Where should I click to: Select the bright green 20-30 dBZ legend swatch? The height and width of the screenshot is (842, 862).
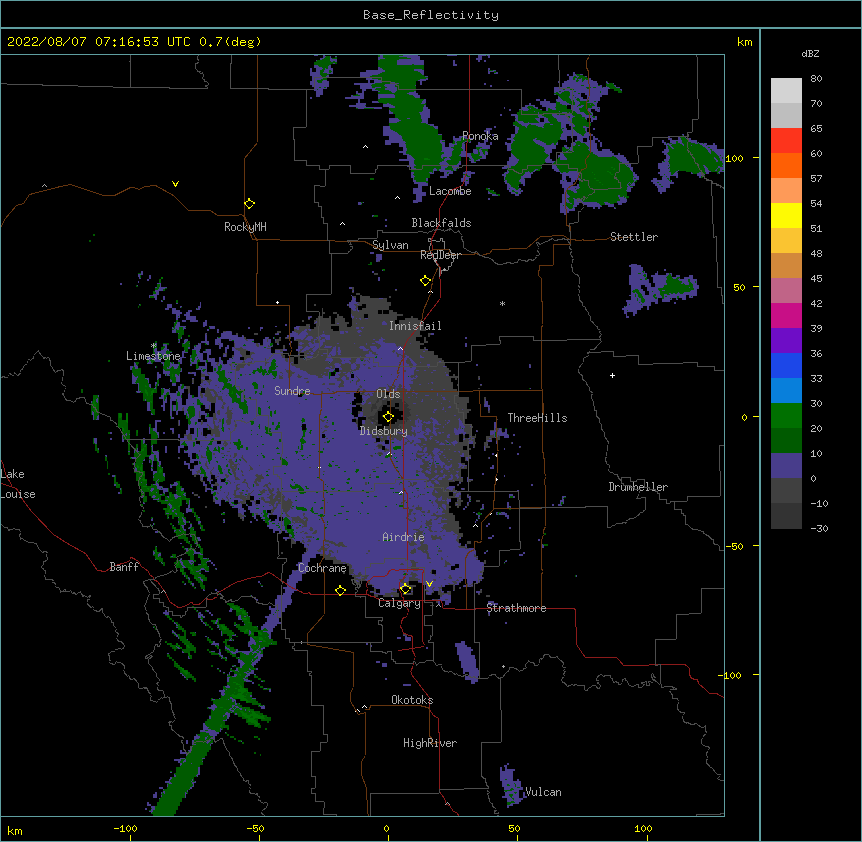[786, 416]
